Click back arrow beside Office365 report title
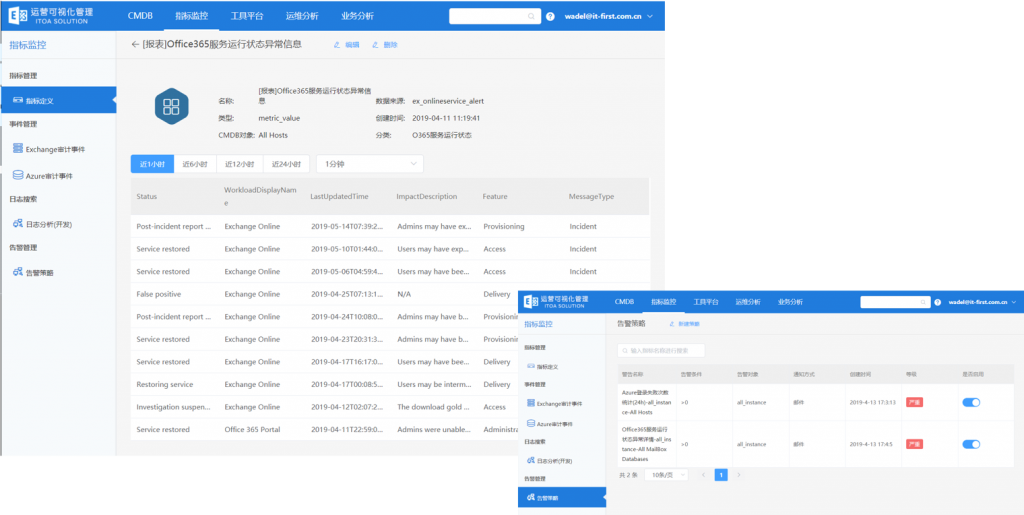The width and height of the screenshot is (1024, 515). point(135,44)
